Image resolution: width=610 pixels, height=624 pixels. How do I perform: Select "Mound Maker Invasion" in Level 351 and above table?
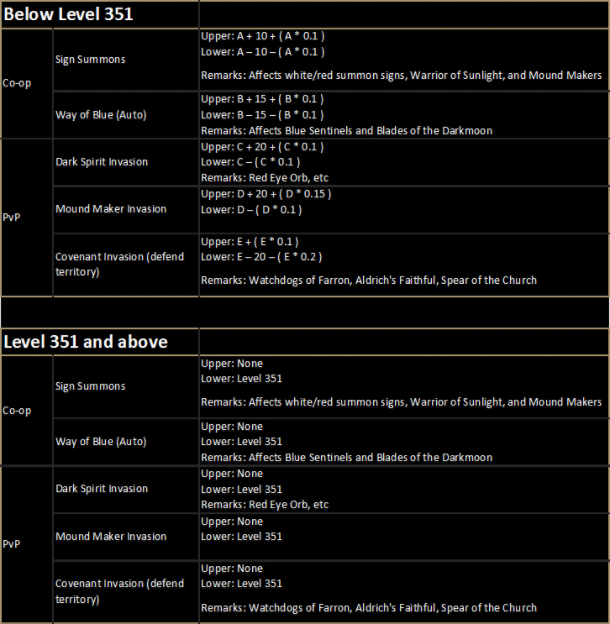[111, 537]
